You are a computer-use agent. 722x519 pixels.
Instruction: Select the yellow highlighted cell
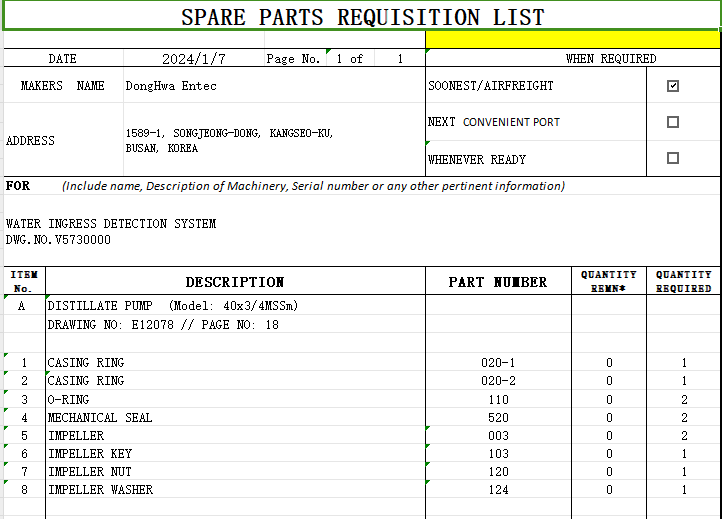tap(573, 41)
